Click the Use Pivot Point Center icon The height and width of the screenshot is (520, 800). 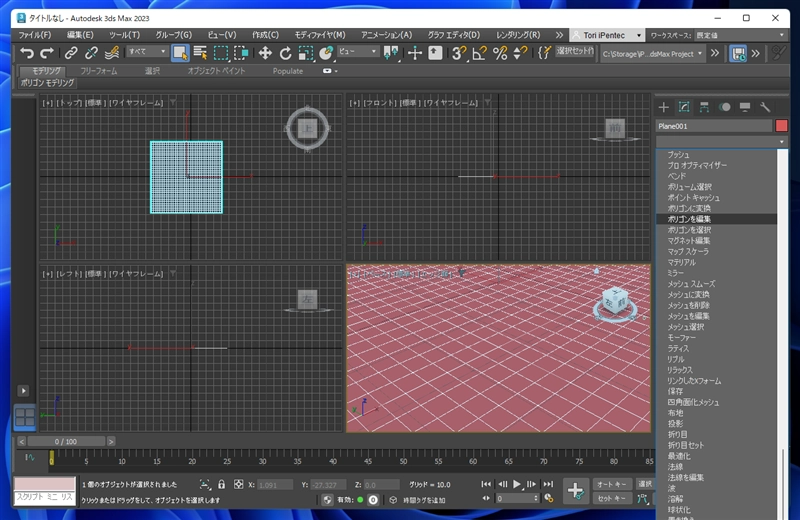pyautogui.click(x=391, y=53)
